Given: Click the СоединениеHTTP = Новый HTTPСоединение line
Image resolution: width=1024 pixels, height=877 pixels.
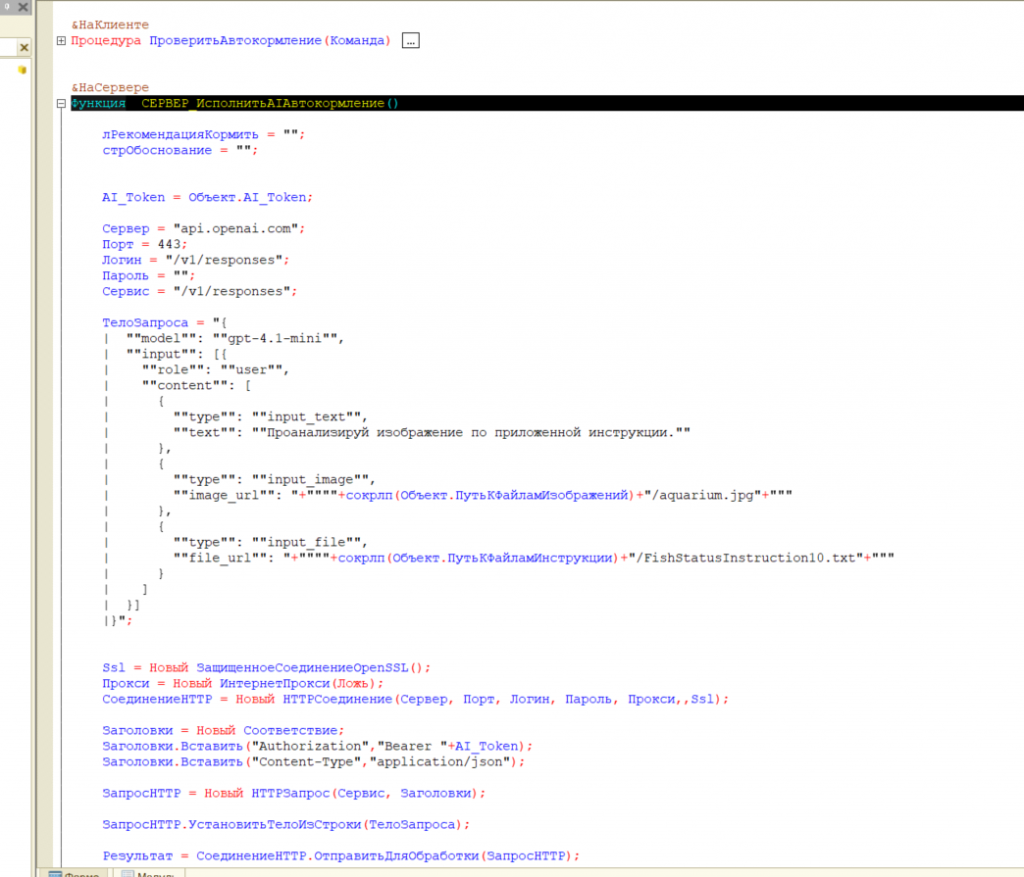Looking at the screenshot, I should (x=415, y=699).
